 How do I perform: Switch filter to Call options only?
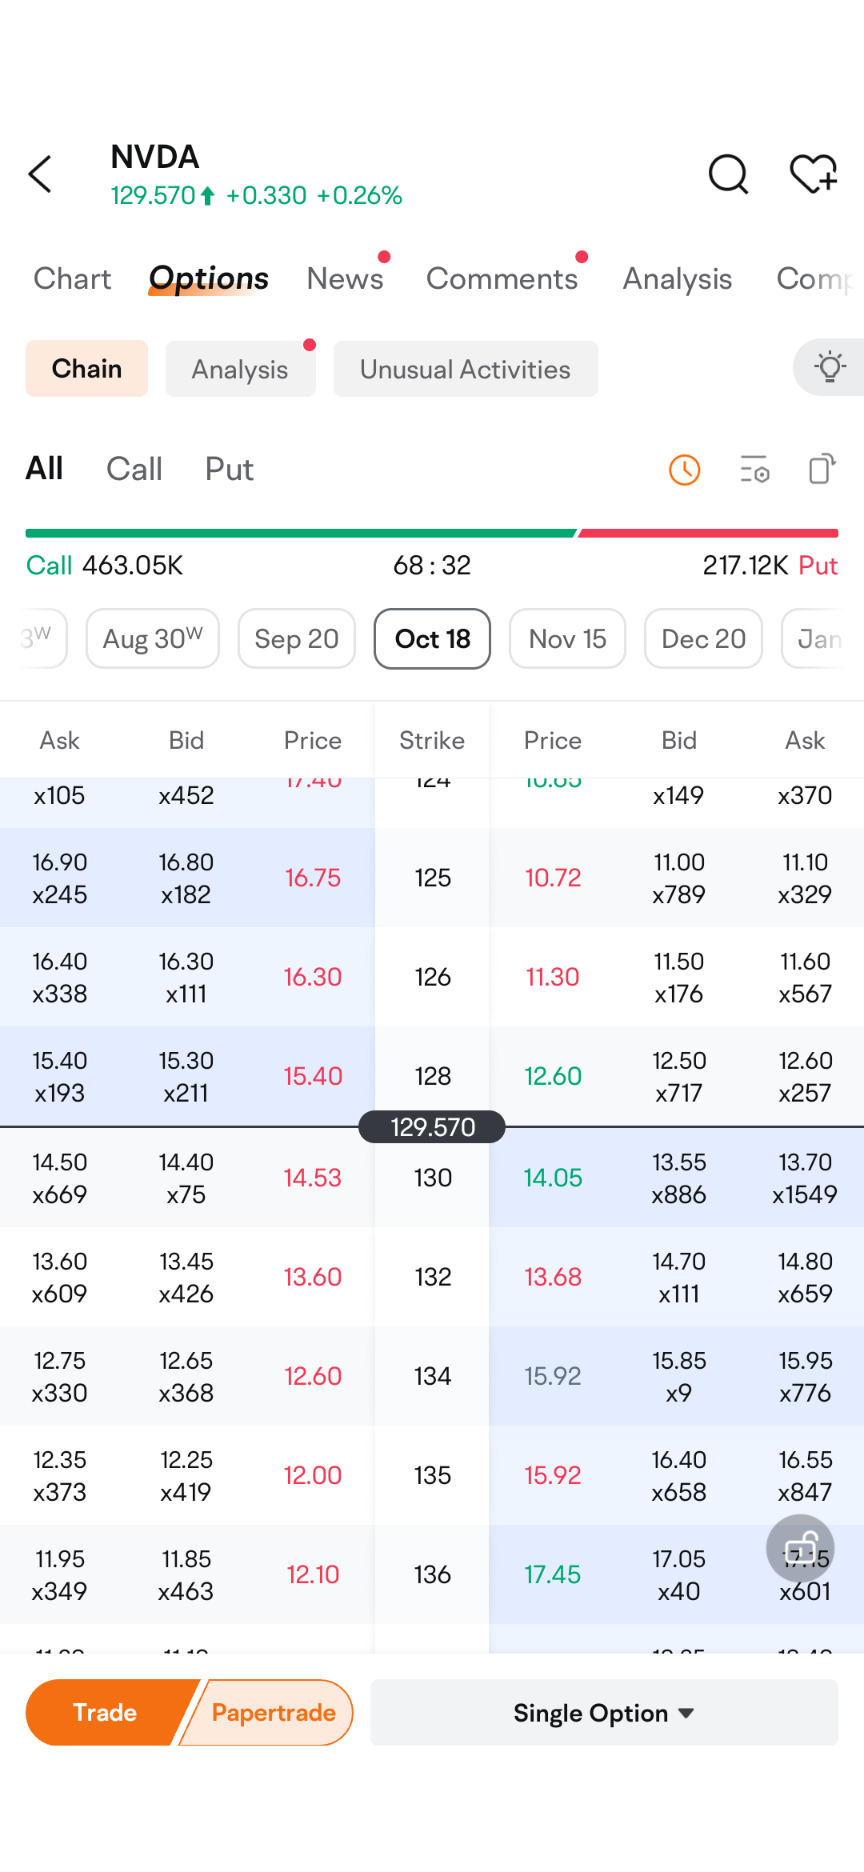(134, 469)
